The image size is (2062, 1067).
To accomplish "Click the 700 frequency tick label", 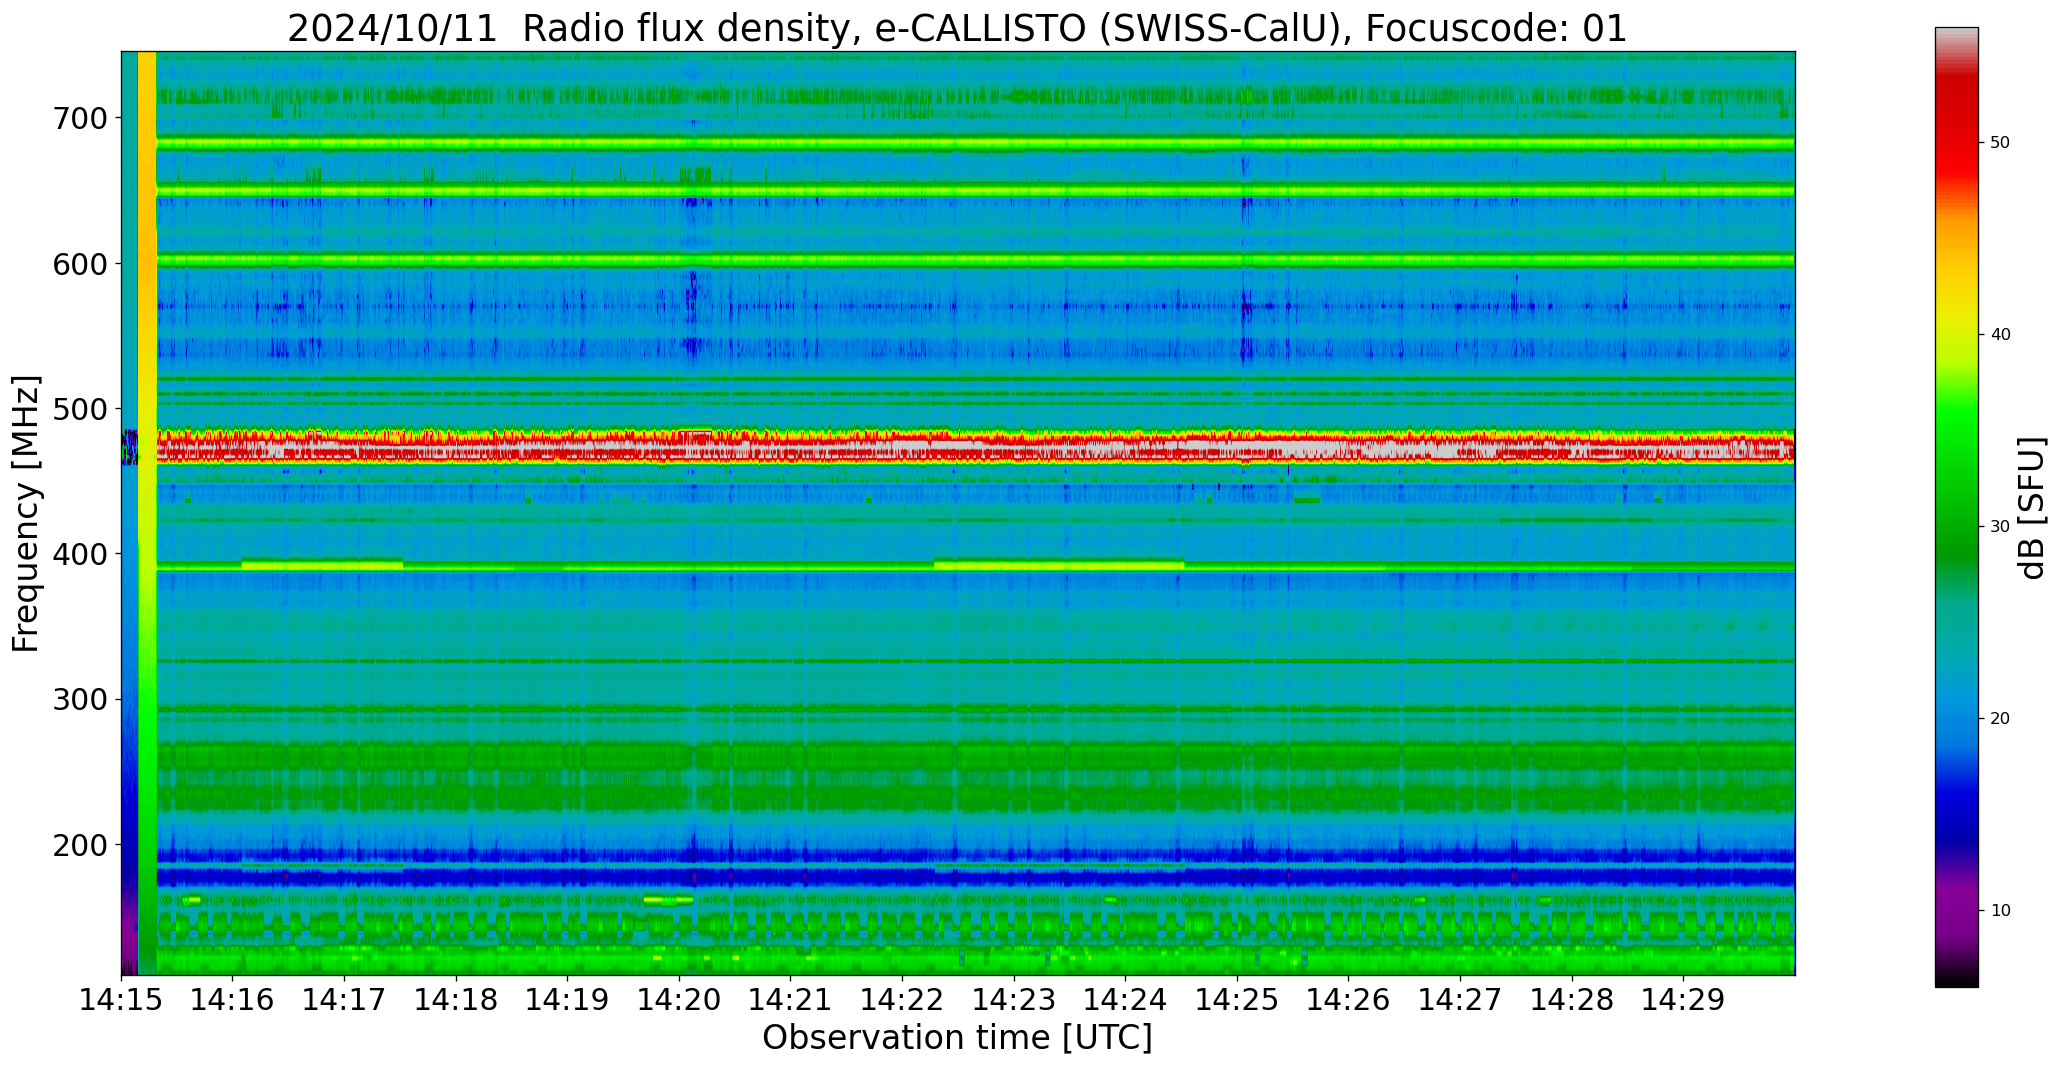I will (x=80, y=118).
